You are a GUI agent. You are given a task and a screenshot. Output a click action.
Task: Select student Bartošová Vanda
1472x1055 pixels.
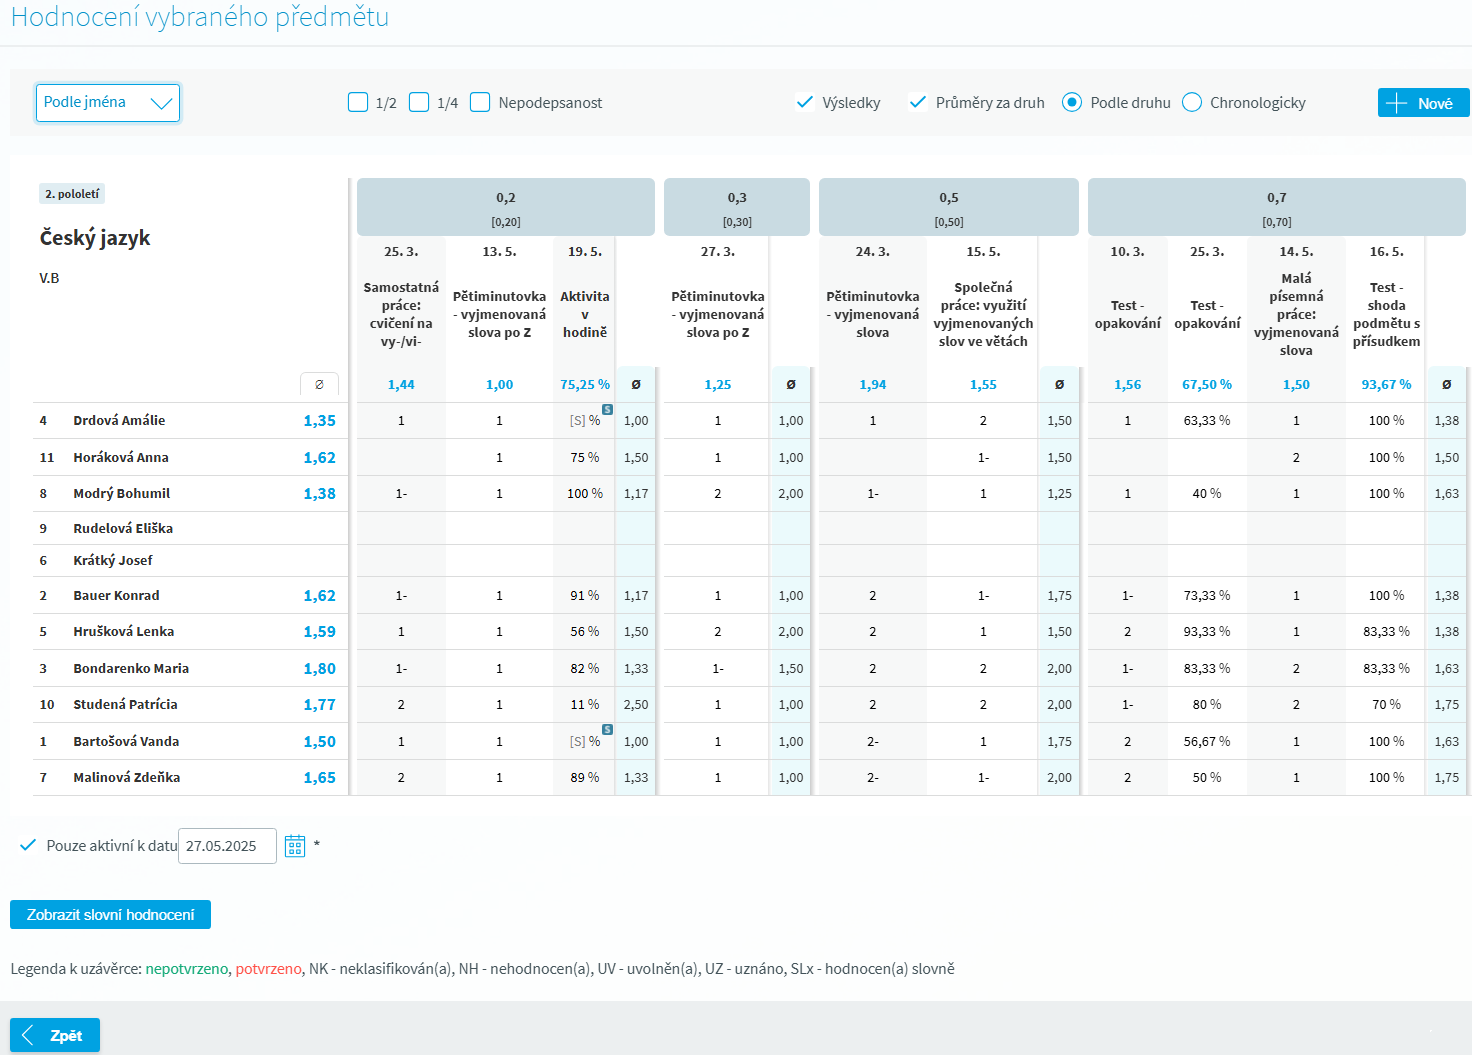pyautogui.click(x=126, y=741)
